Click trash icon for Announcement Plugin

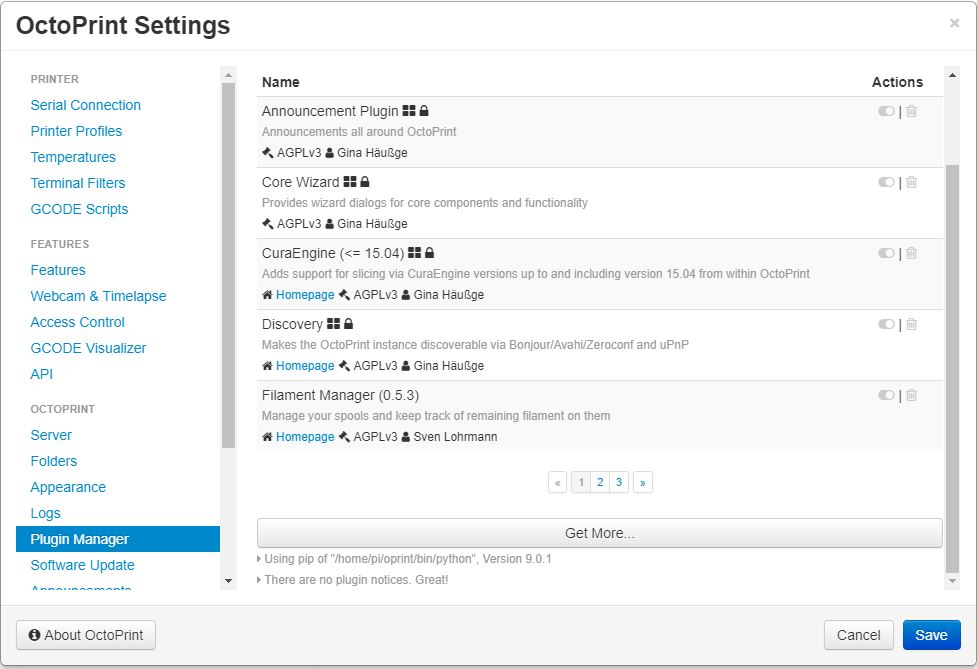click(x=912, y=111)
